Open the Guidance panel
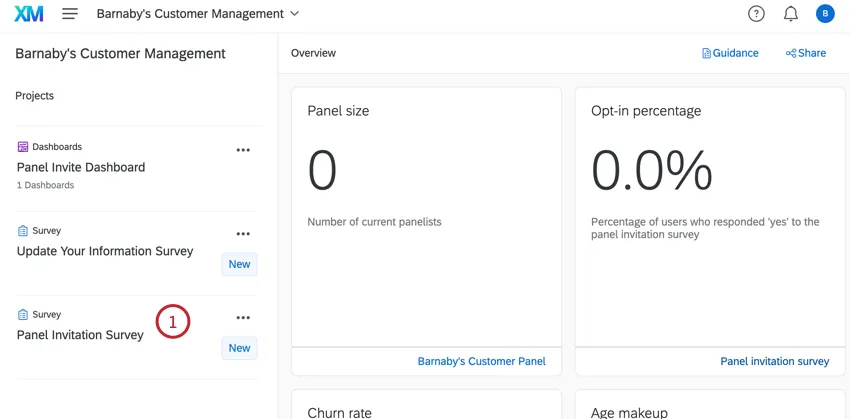The image size is (850, 419). 730,53
